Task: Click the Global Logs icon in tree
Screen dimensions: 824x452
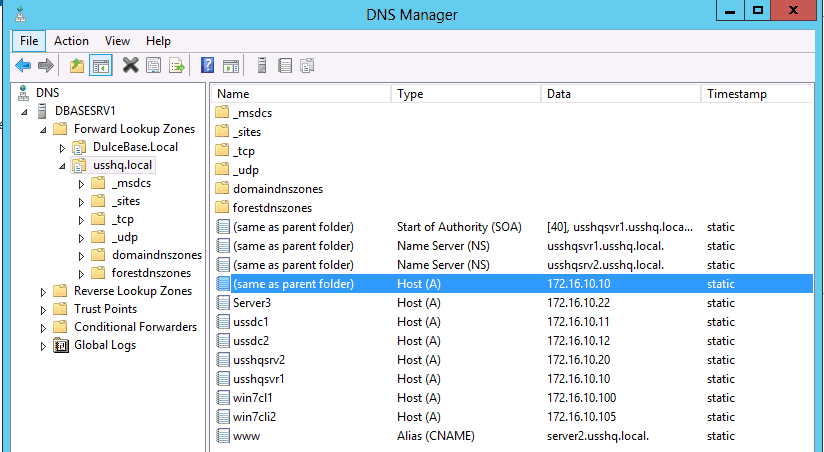Action: tap(61, 345)
